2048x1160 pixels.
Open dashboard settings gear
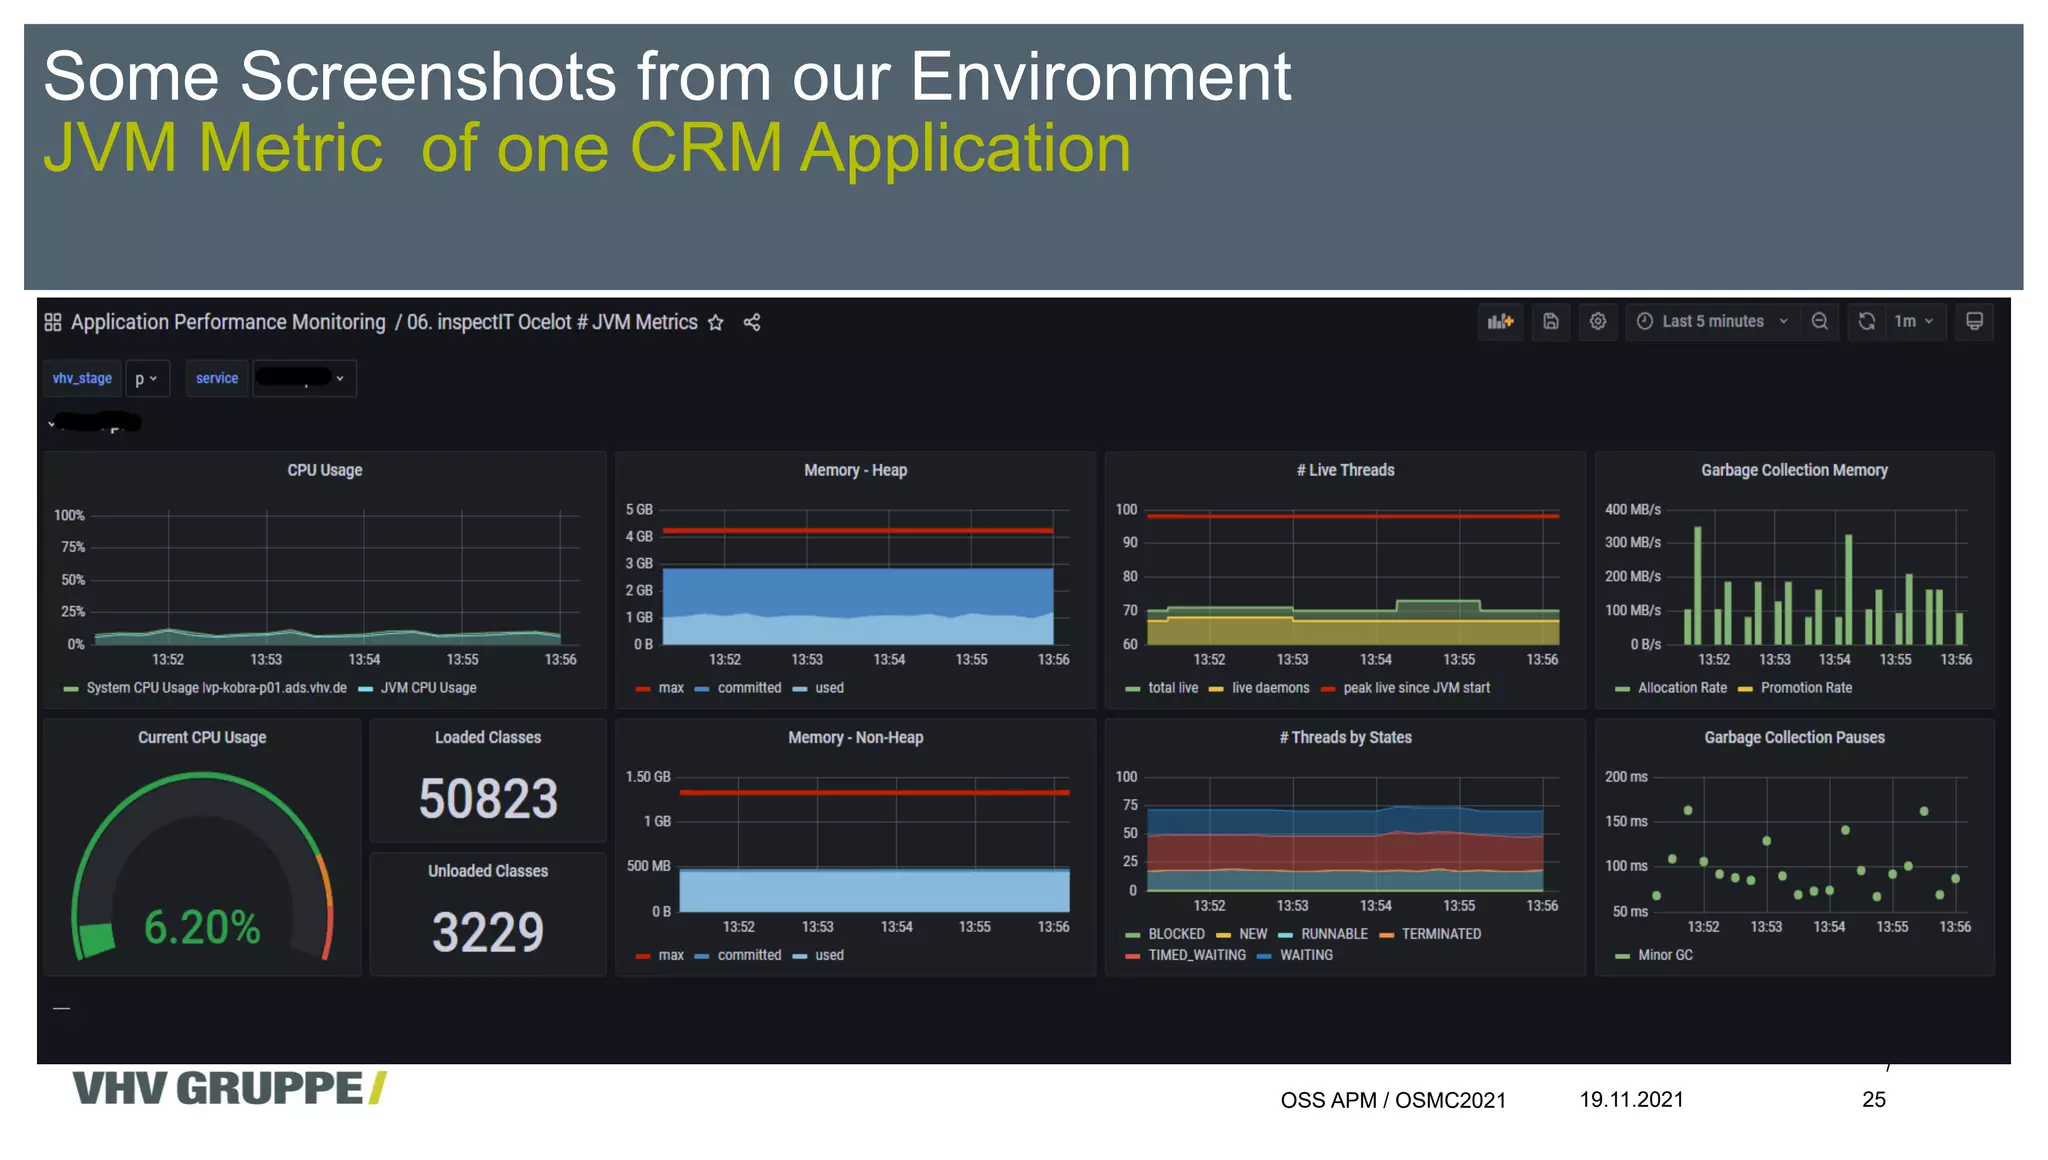pos(1598,321)
